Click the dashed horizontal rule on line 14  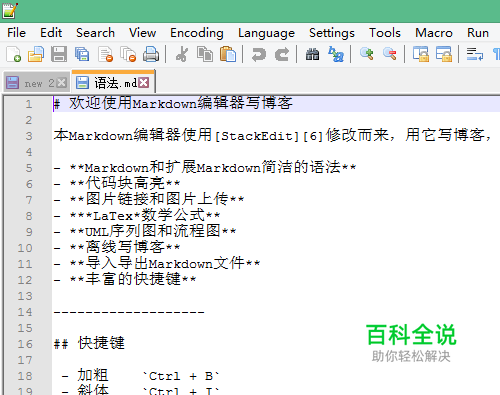129,312
